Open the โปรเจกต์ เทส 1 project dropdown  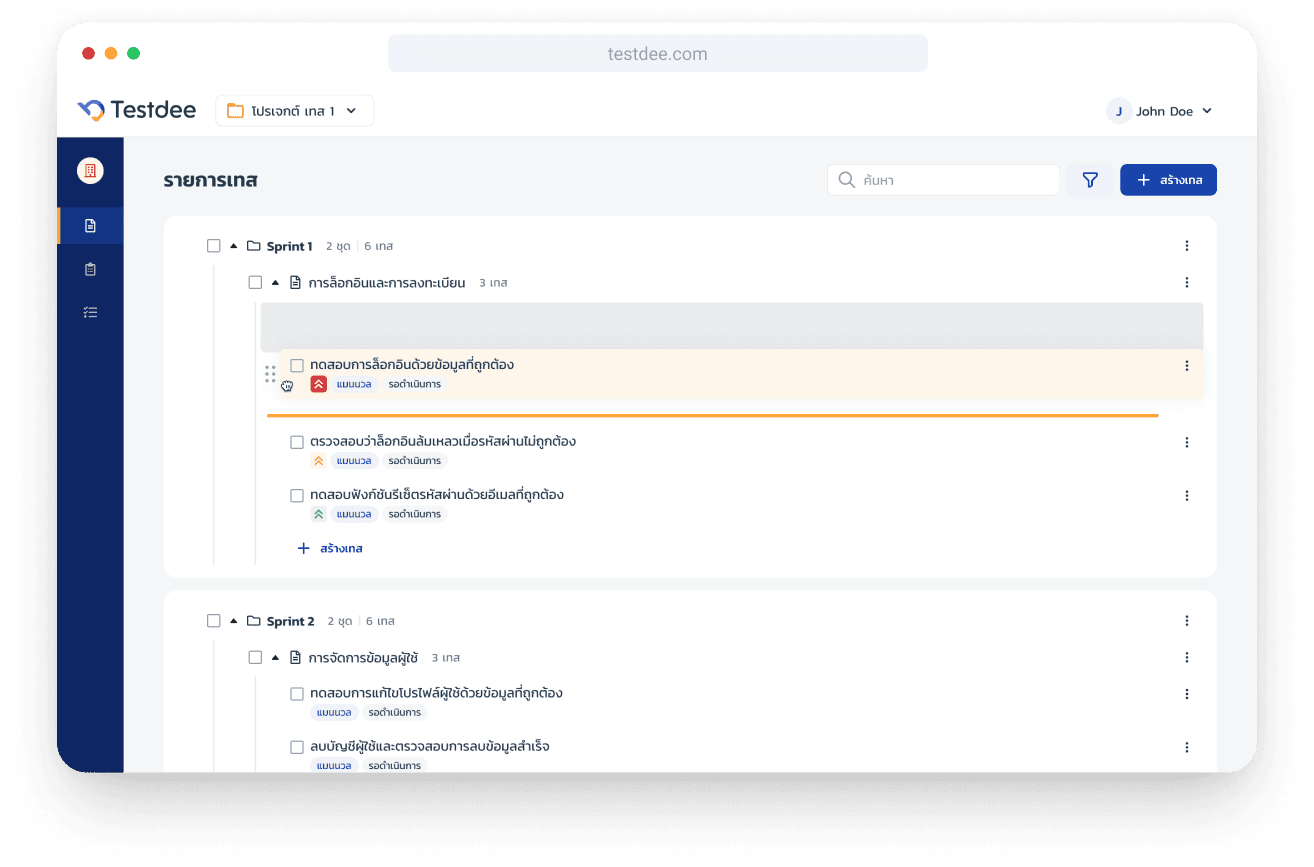coord(294,110)
